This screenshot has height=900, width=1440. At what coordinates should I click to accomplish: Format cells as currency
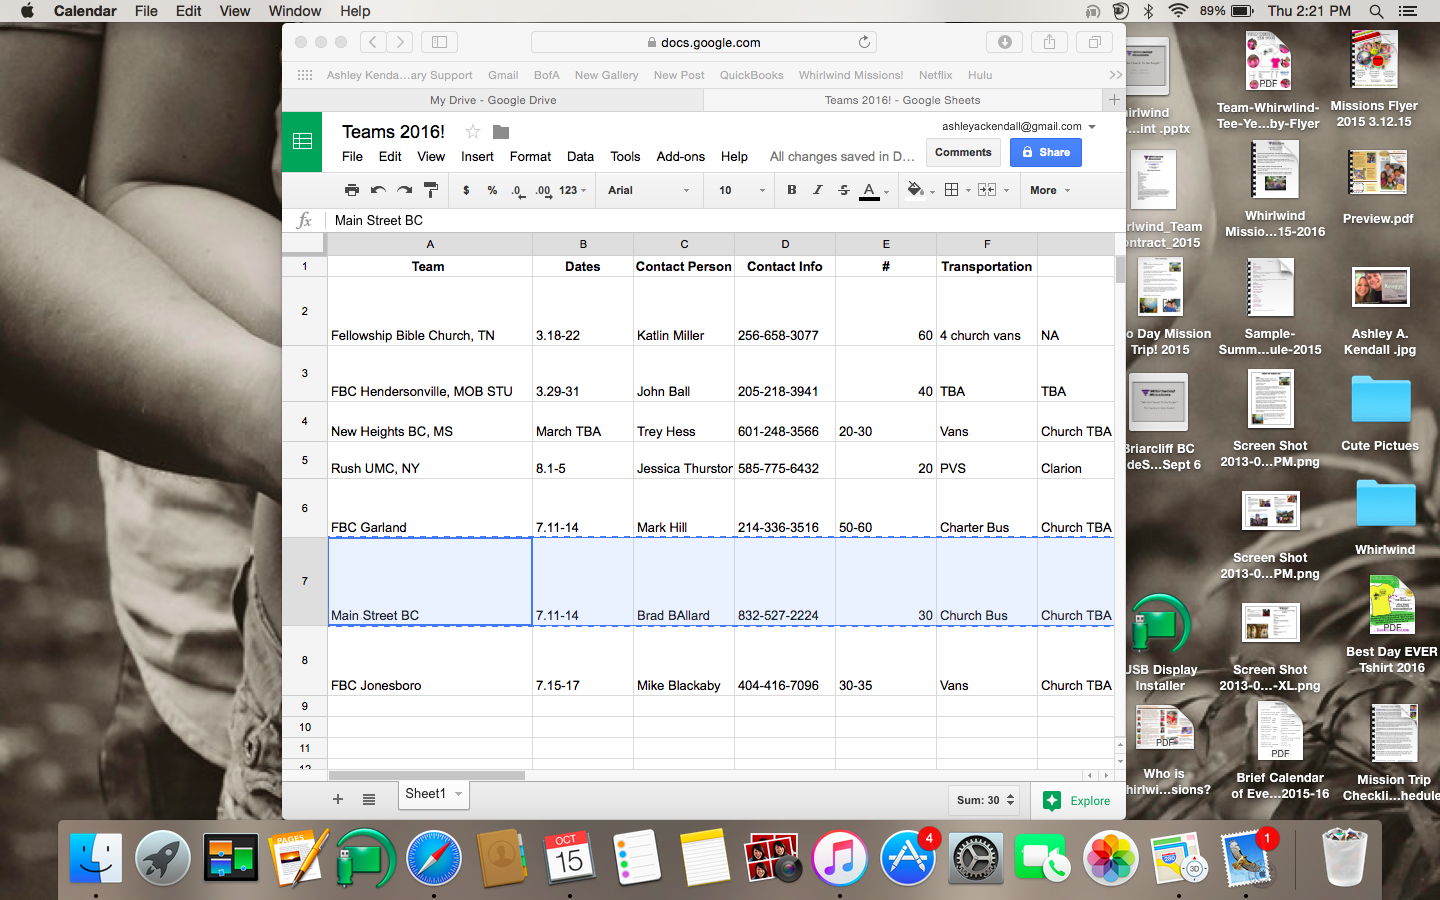pos(466,190)
